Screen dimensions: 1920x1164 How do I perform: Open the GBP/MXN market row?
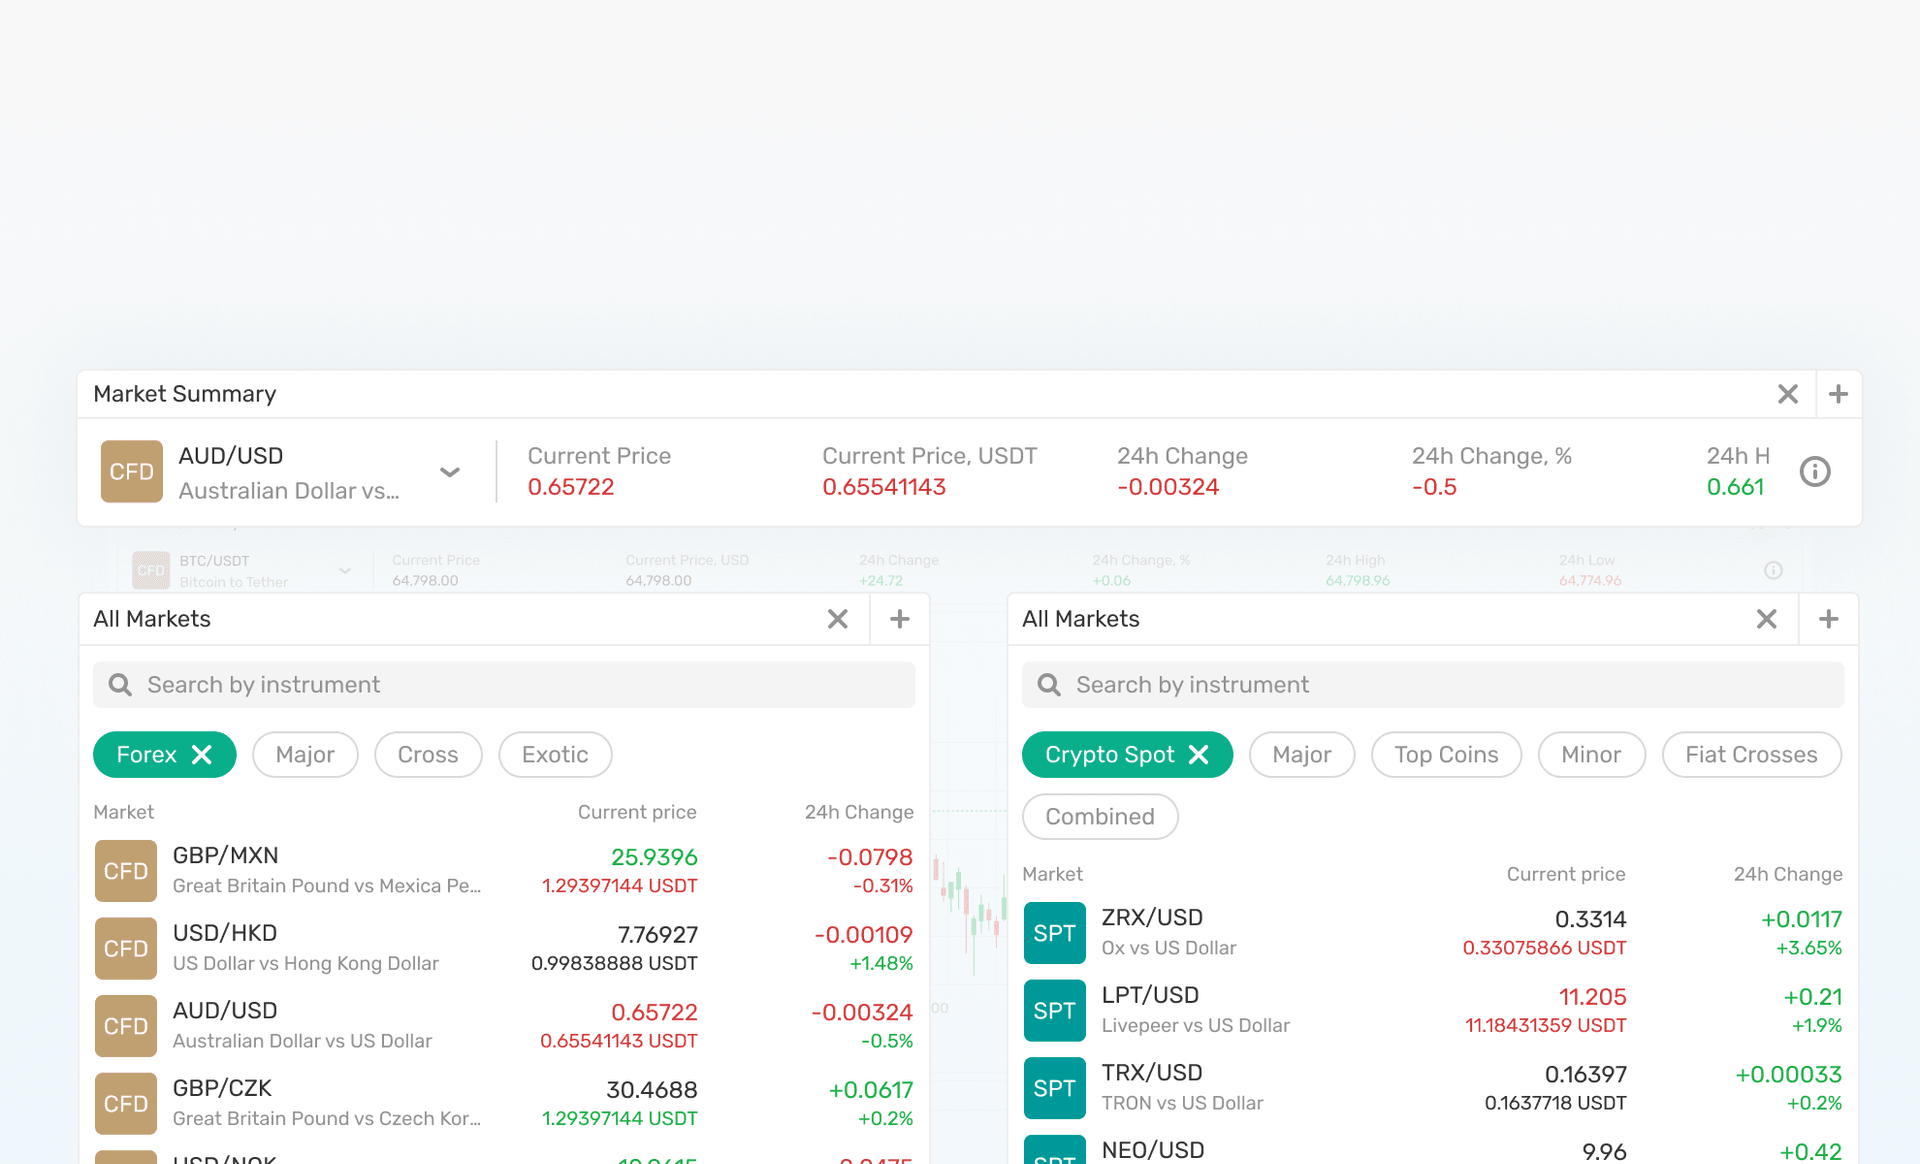pos(504,871)
